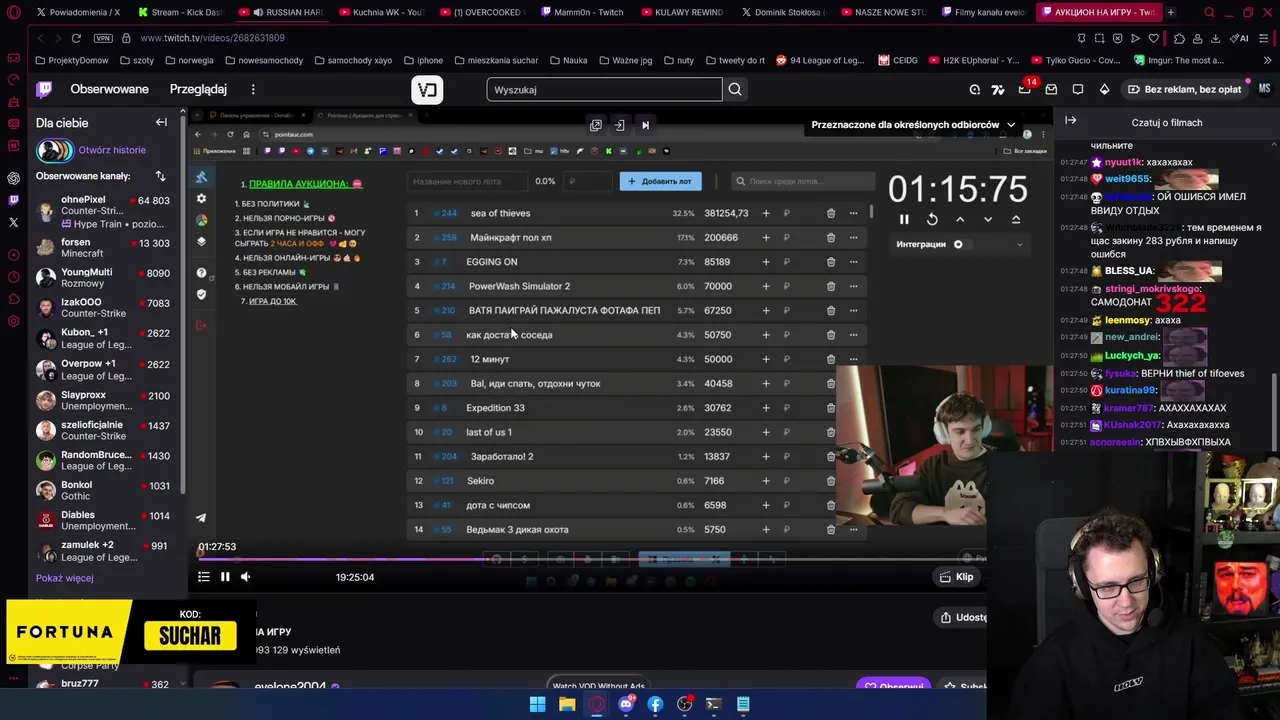Viewport: 1280px width, 720px height.
Task: Click the Otwórz historie link
Action: tap(112, 150)
